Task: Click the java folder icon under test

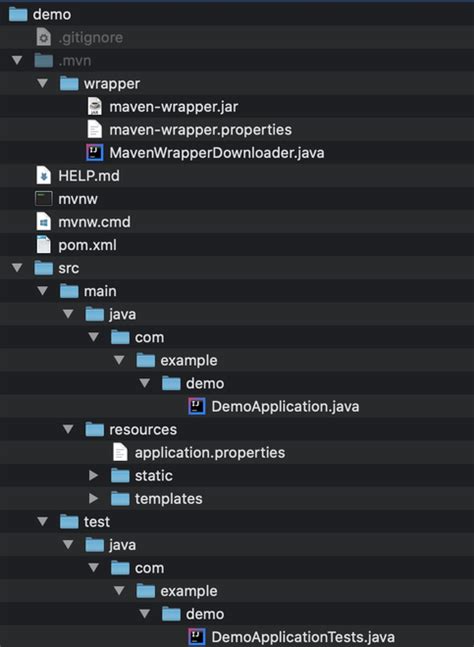Action: [x=94, y=545]
